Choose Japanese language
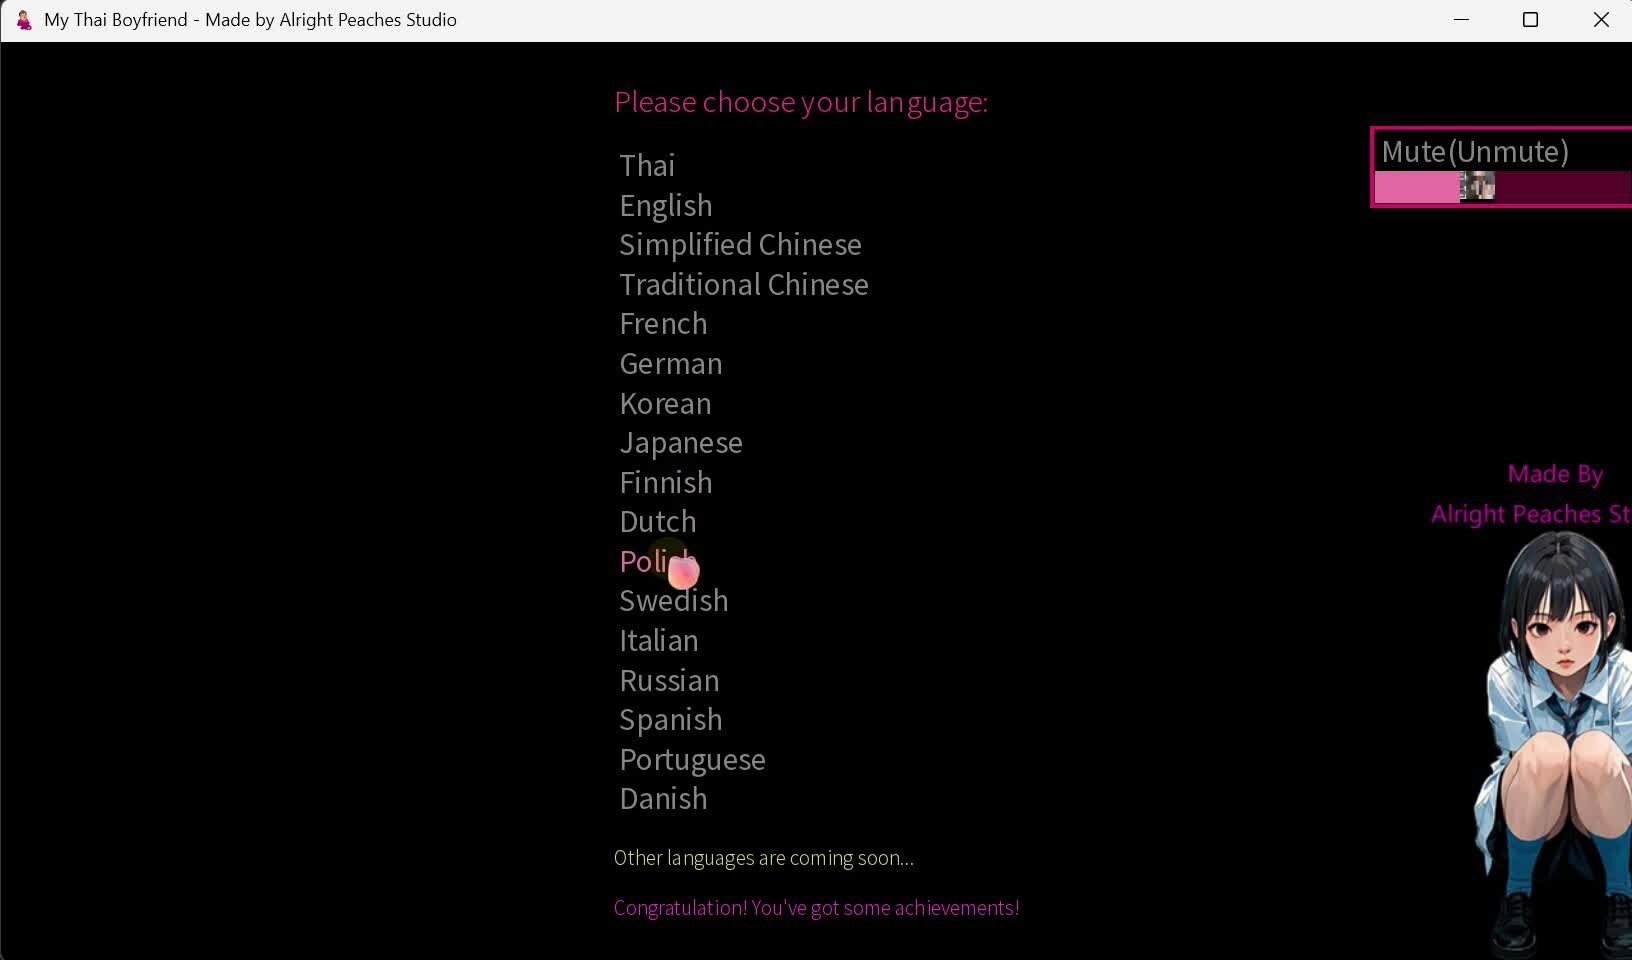This screenshot has width=1632, height=960. (x=681, y=443)
